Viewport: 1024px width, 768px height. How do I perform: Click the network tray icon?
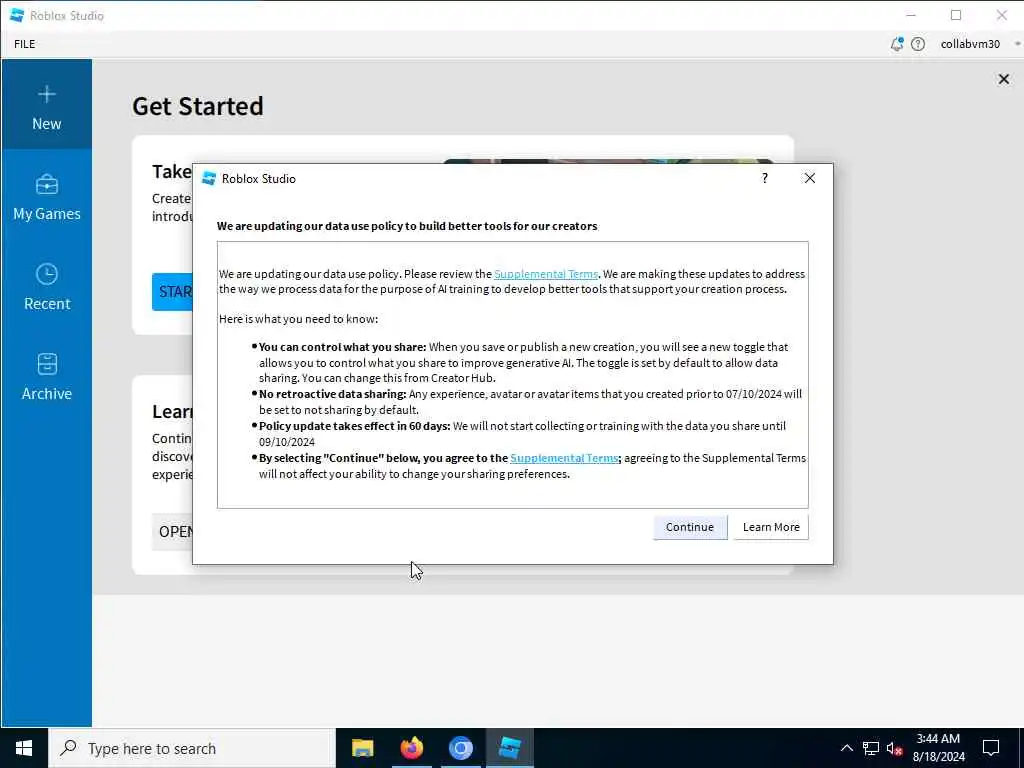pyautogui.click(x=871, y=748)
